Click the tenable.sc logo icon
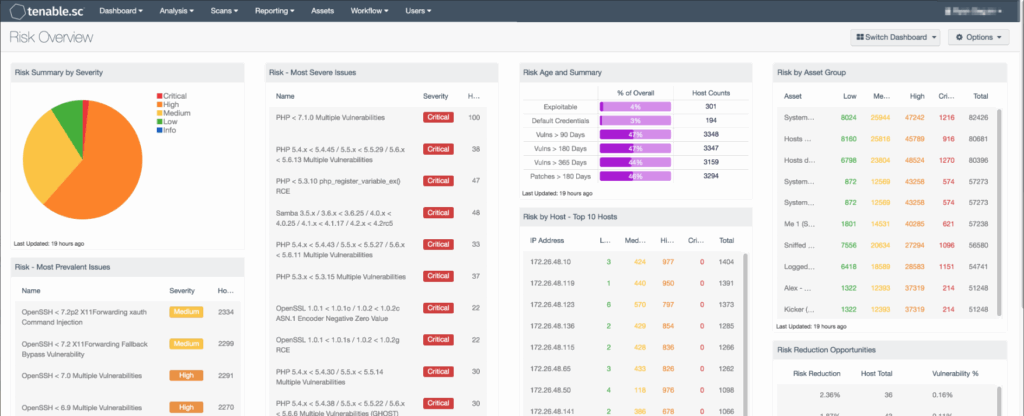1024x416 pixels. click(x=17, y=11)
